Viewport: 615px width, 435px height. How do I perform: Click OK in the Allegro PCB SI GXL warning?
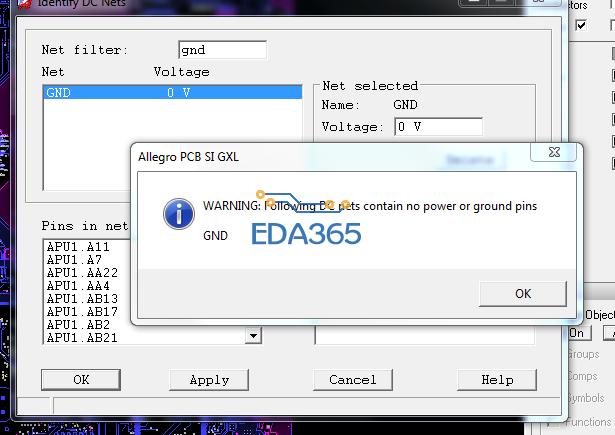click(x=523, y=293)
